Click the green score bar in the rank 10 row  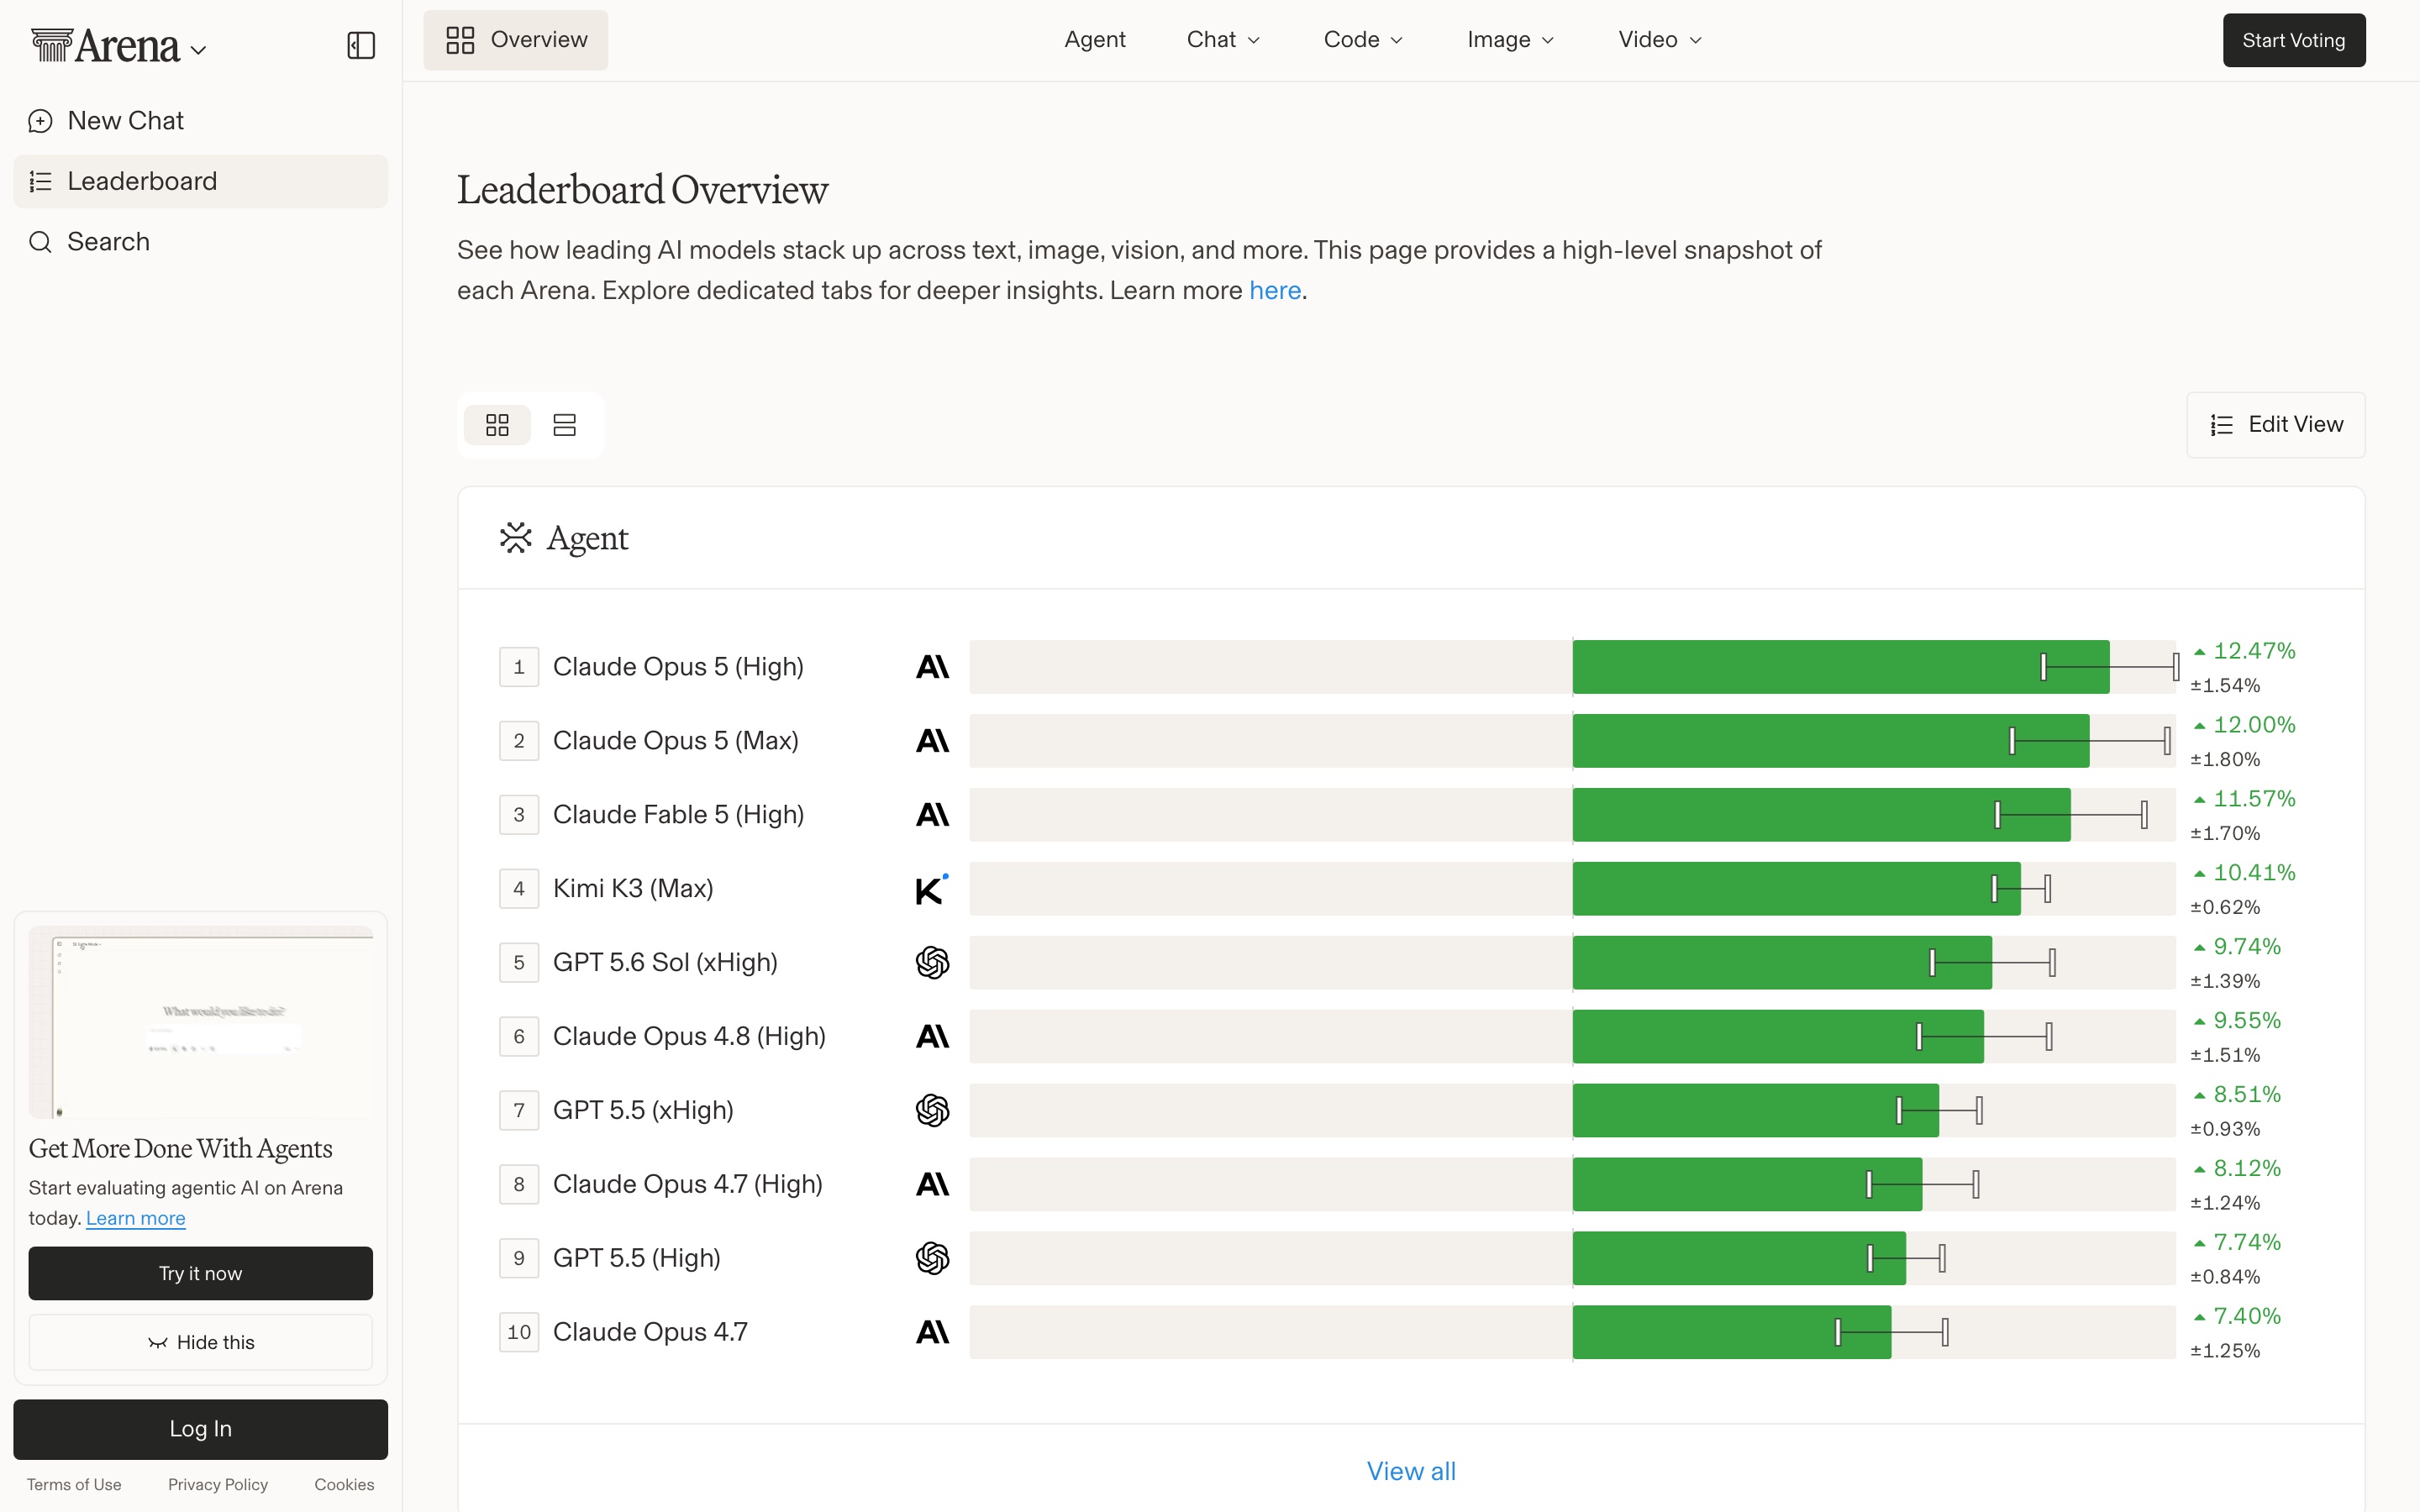(1732, 1333)
